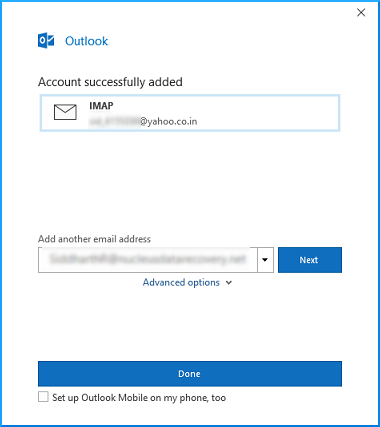The height and width of the screenshot is (427, 380).
Task: Close the Outlook account setup dialog
Action: tap(361, 13)
